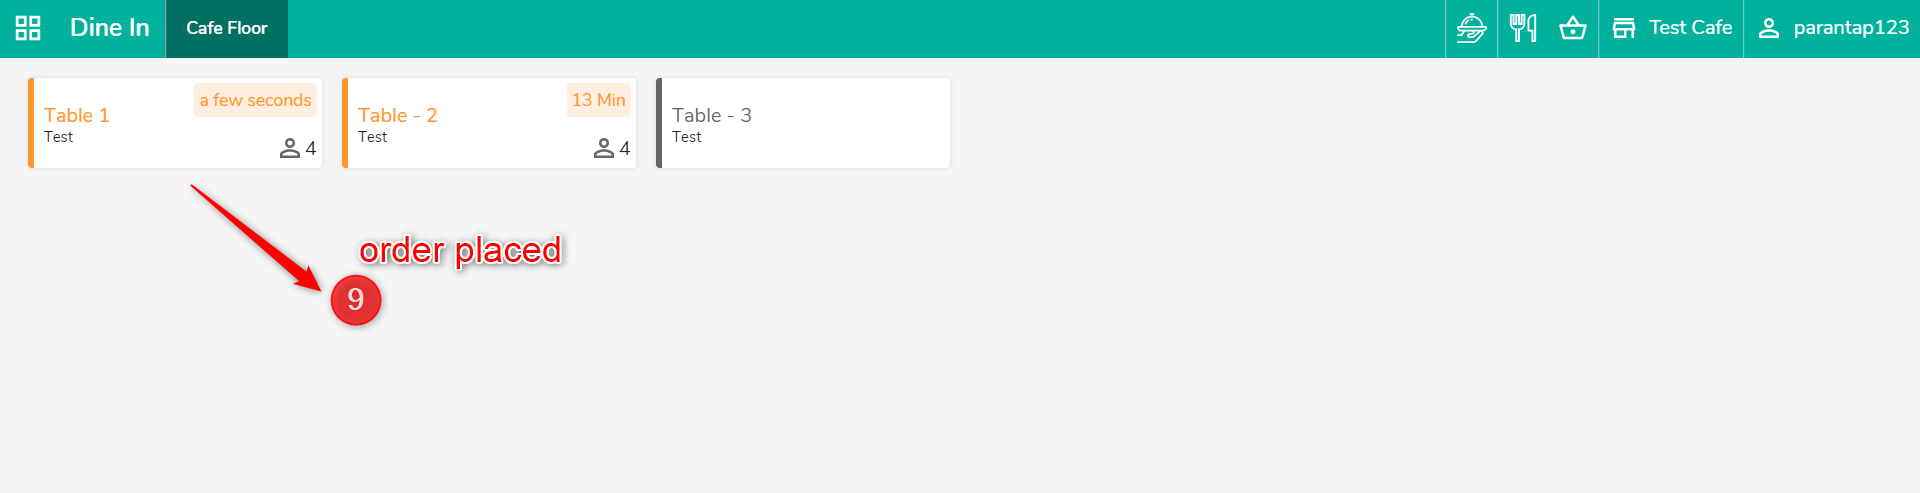Click the guest count icon on Table 1
The image size is (1920, 493).
pyautogui.click(x=290, y=148)
